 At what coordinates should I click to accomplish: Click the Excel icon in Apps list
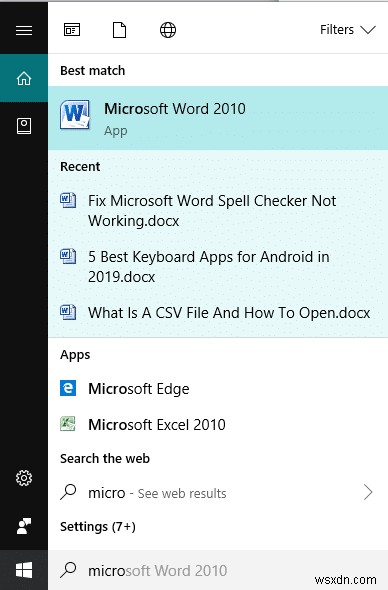(x=68, y=424)
